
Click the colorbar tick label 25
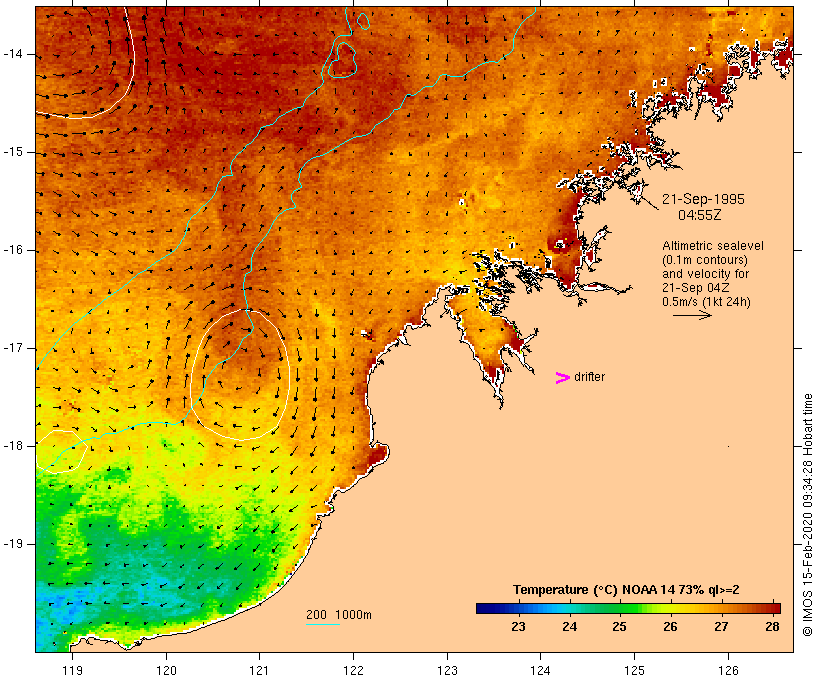tap(619, 627)
